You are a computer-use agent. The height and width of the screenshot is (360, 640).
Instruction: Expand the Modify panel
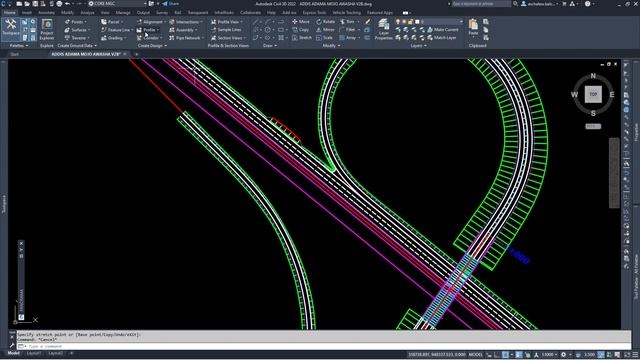coord(331,46)
